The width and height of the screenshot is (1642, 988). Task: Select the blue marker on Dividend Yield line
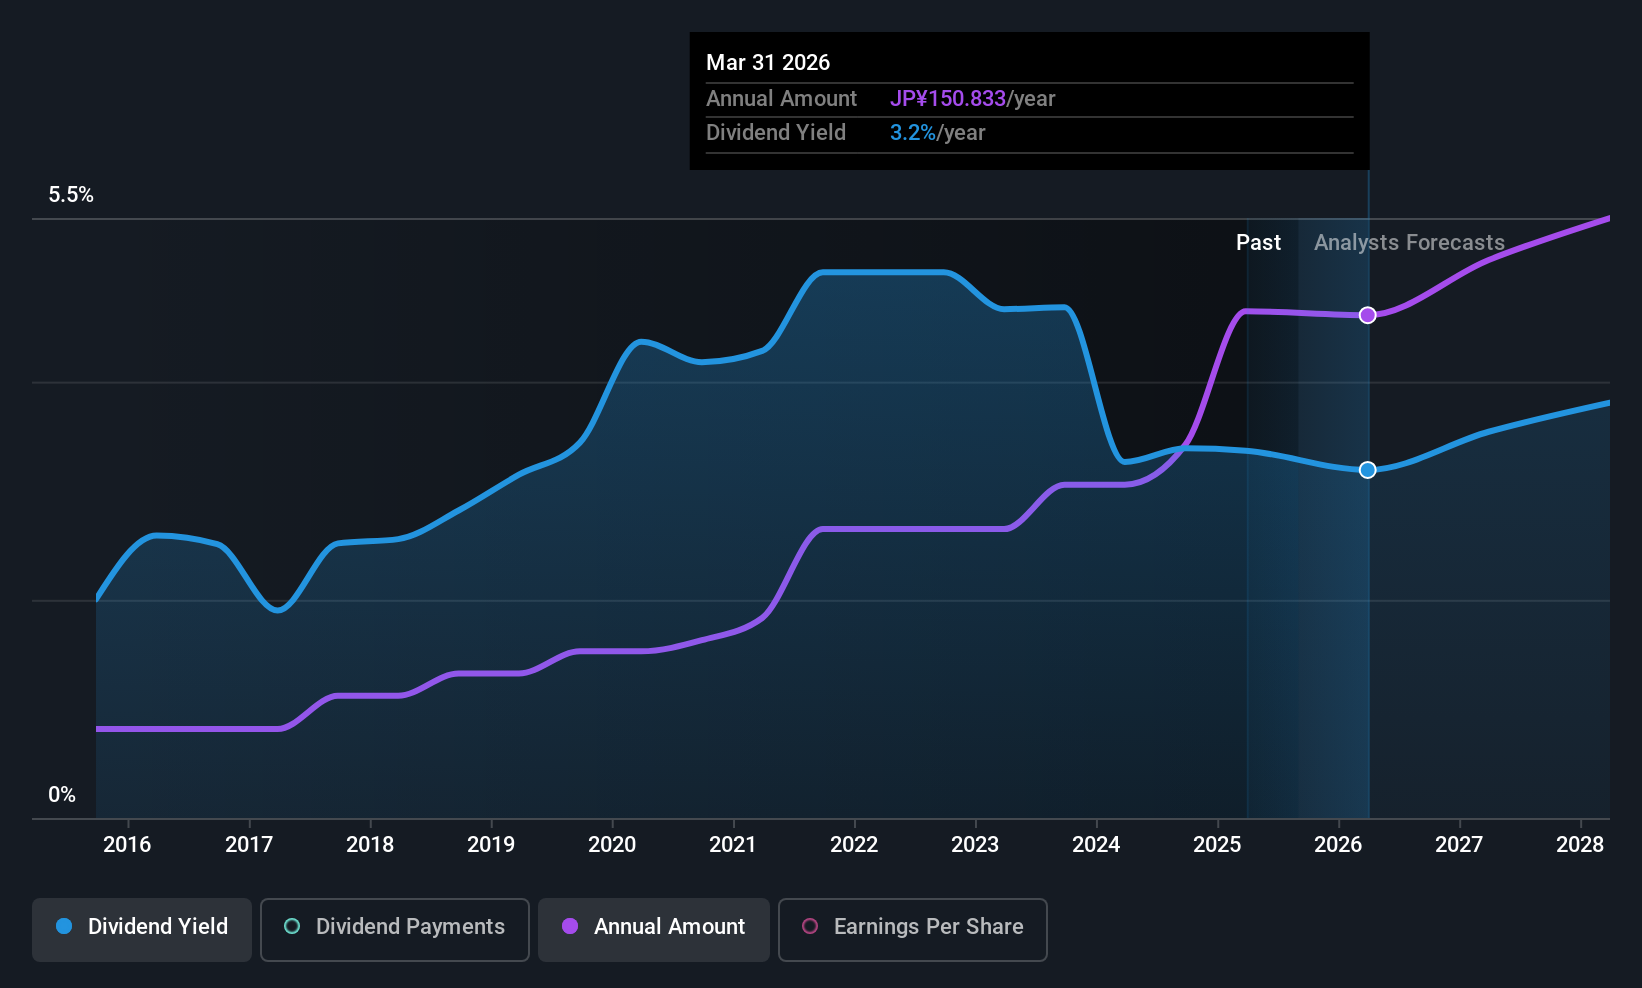tap(1368, 470)
